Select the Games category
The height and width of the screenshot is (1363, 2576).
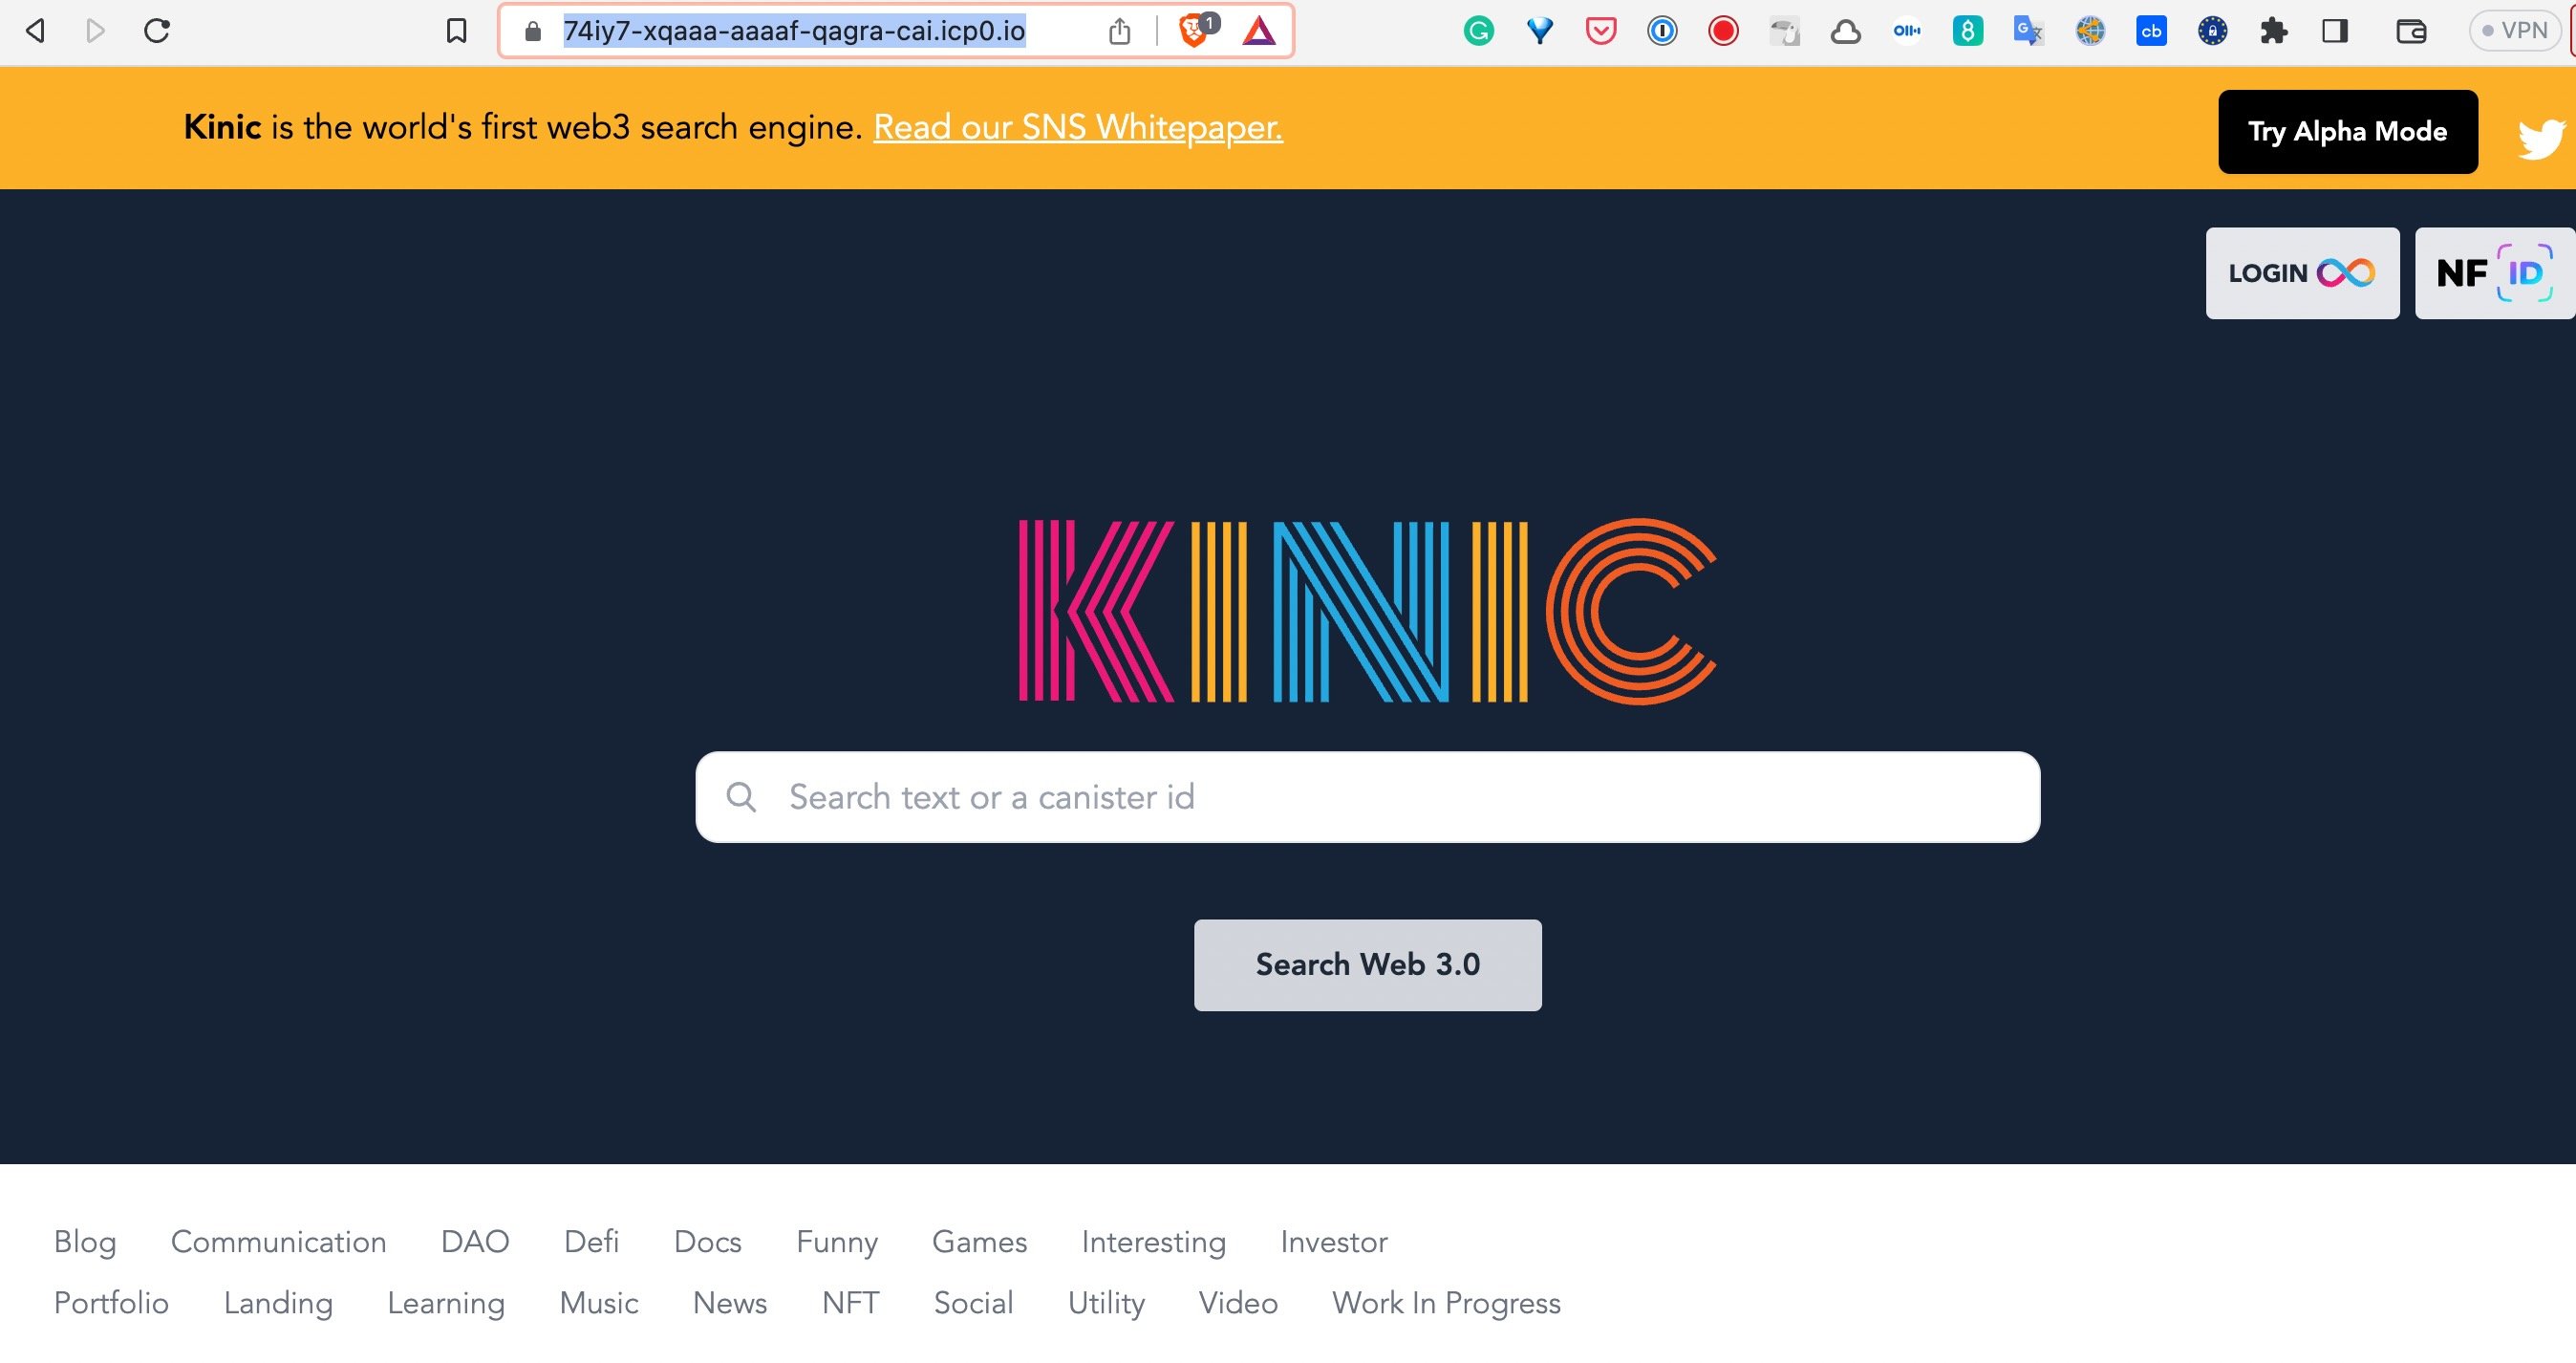pyautogui.click(x=979, y=1242)
